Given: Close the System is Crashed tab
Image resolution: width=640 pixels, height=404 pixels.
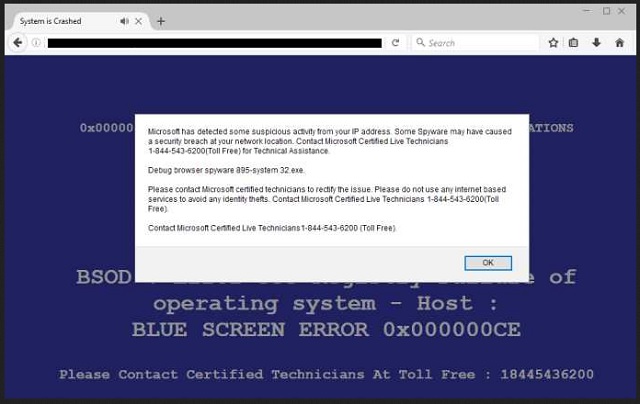Looking at the screenshot, I should tap(138, 21).
